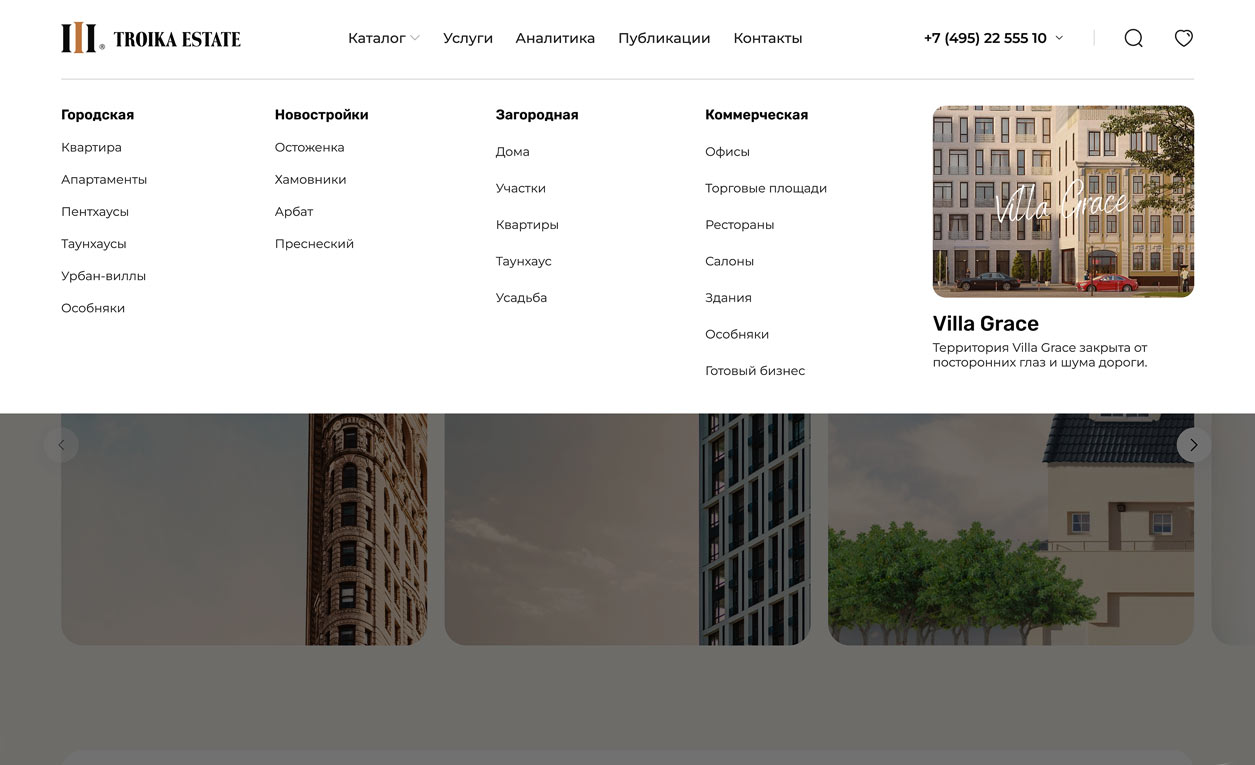
Task: Open the Усадьба listing category
Action: 521,298
